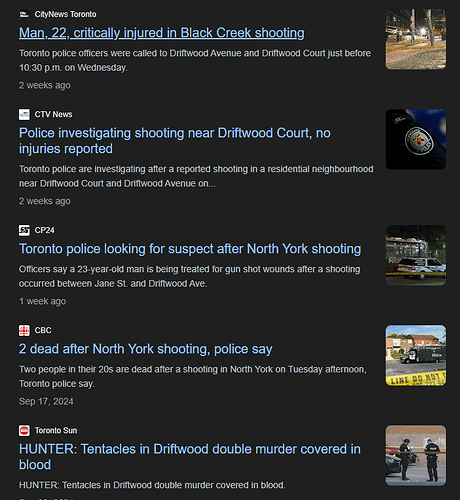Image resolution: width=460 pixels, height=500 pixels.
Task: Click the CP24 source name text
Action: pos(45,230)
